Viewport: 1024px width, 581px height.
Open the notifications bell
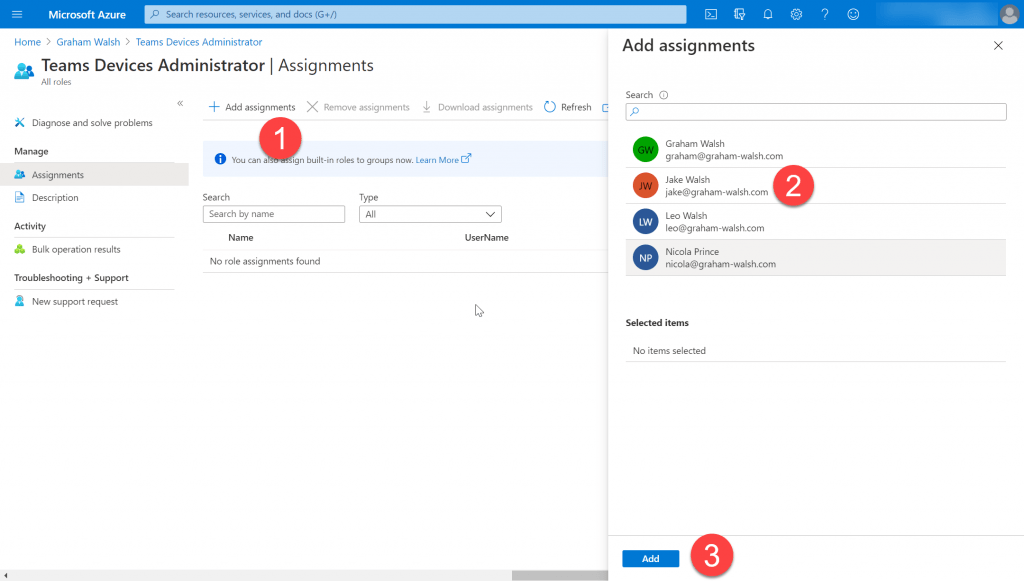[767, 14]
